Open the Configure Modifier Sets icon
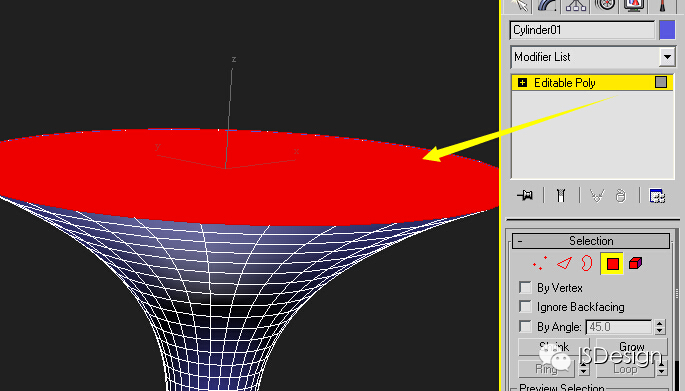The height and width of the screenshot is (391, 685). tap(657, 196)
